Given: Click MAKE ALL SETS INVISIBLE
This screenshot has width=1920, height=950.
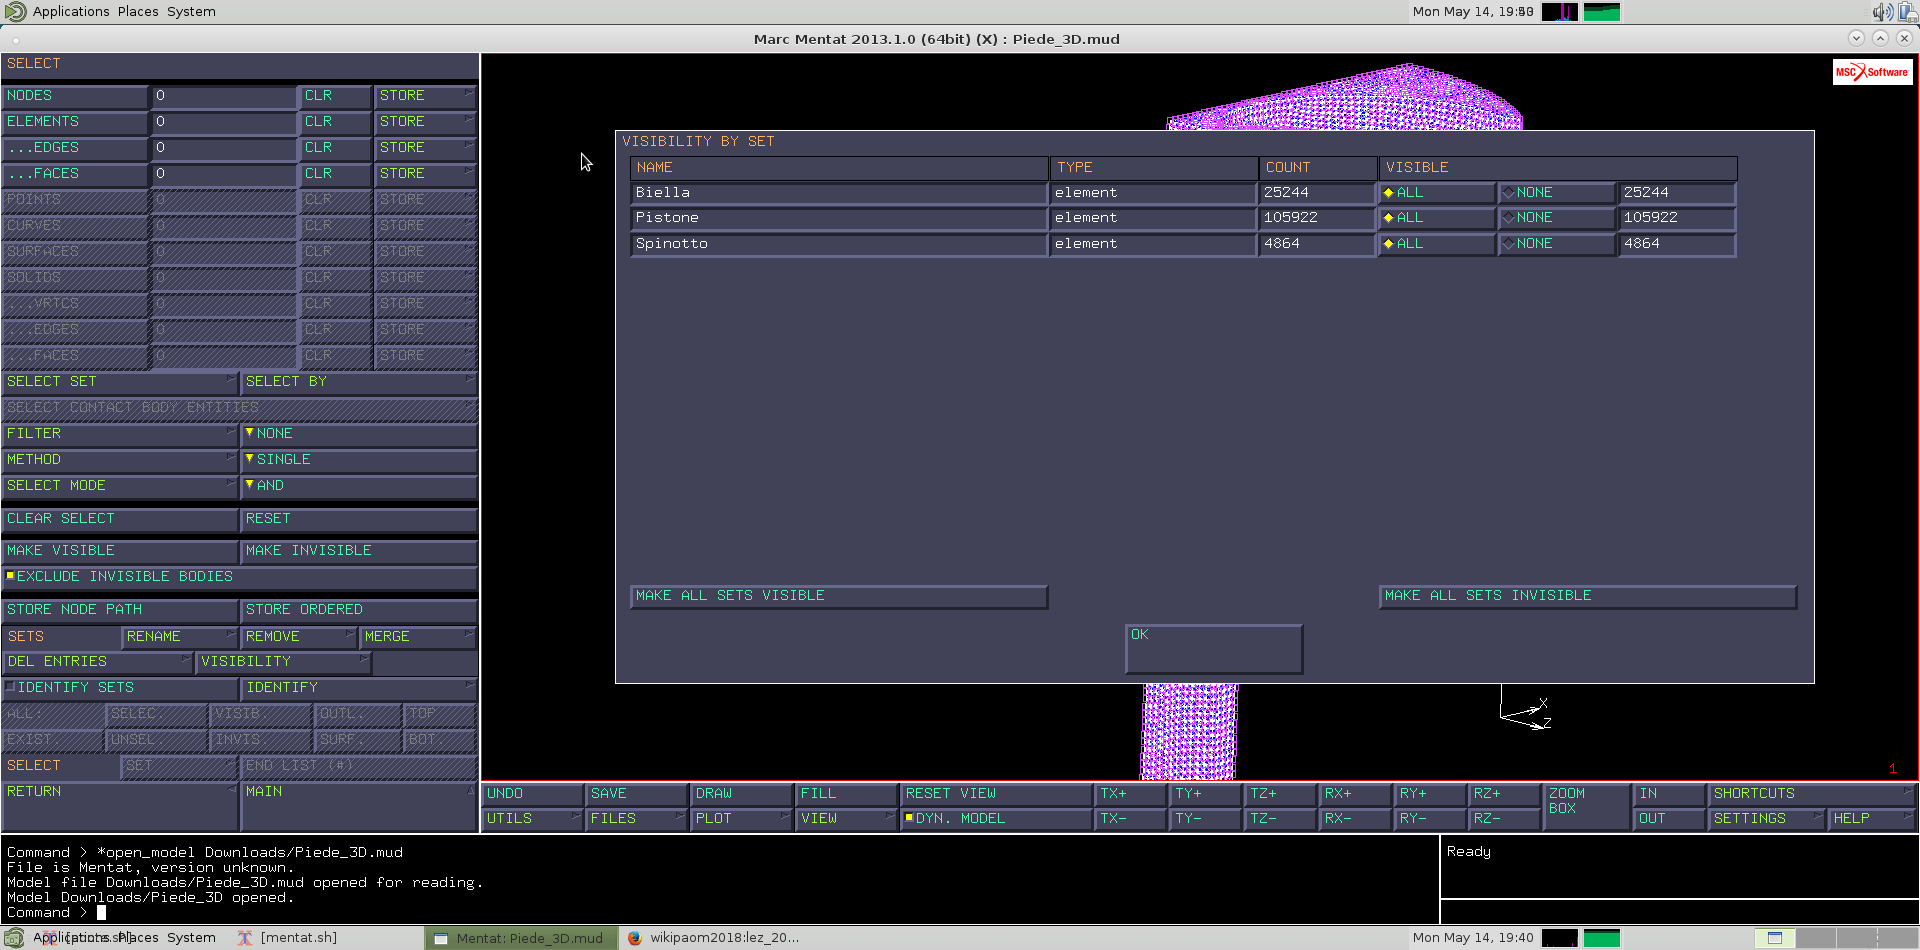Looking at the screenshot, I should point(1588,596).
